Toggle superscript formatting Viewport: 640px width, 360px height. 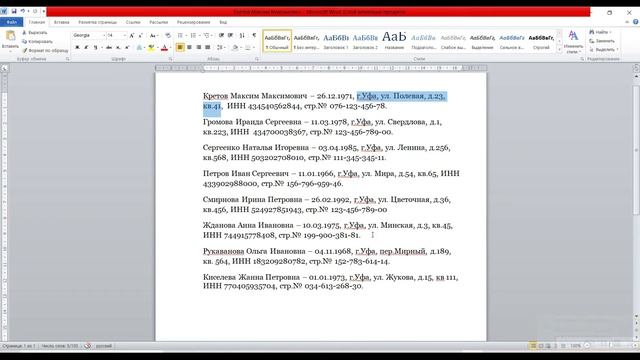pyautogui.click(x=127, y=48)
